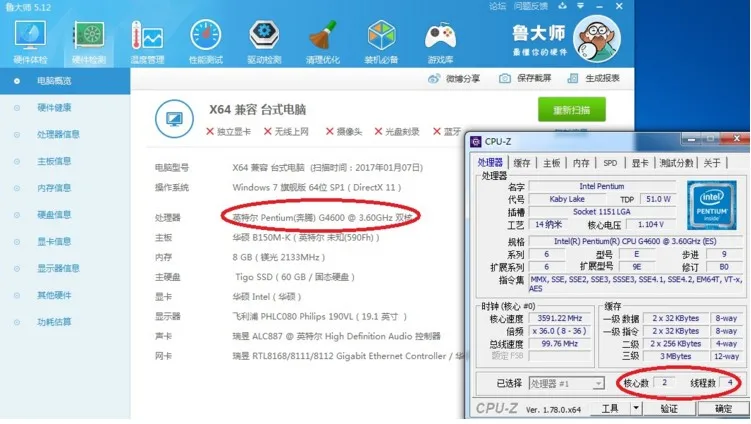Click the 生成报表 report icon

click(573, 79)
